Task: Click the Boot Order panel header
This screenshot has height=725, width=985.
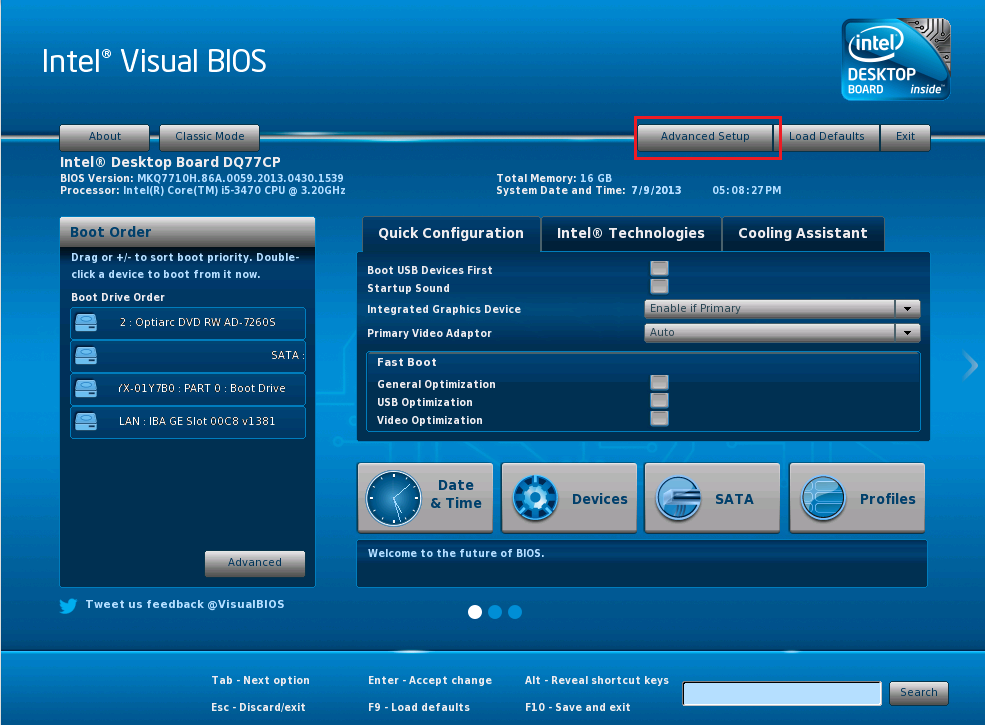Action: 187,232
